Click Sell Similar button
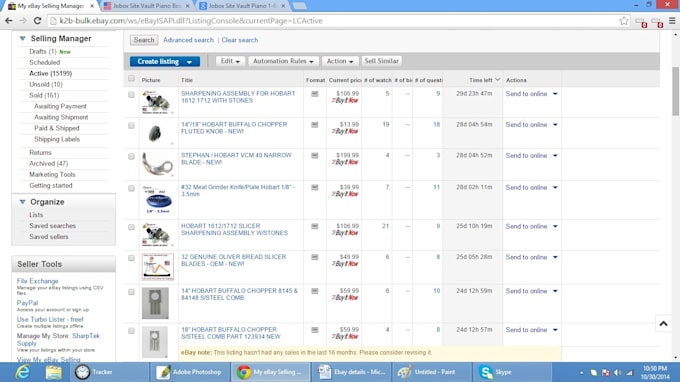 pyautogui.click(x=381, y=61)
